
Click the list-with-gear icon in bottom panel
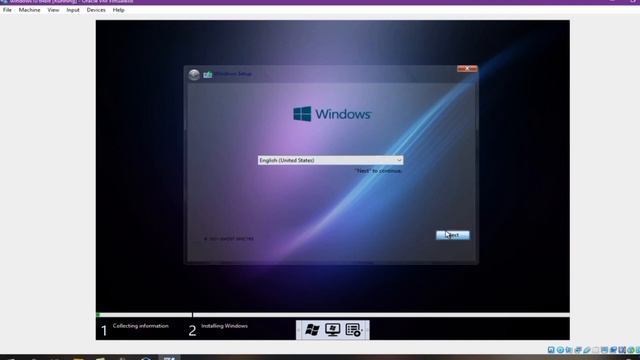tap(353, 330)
